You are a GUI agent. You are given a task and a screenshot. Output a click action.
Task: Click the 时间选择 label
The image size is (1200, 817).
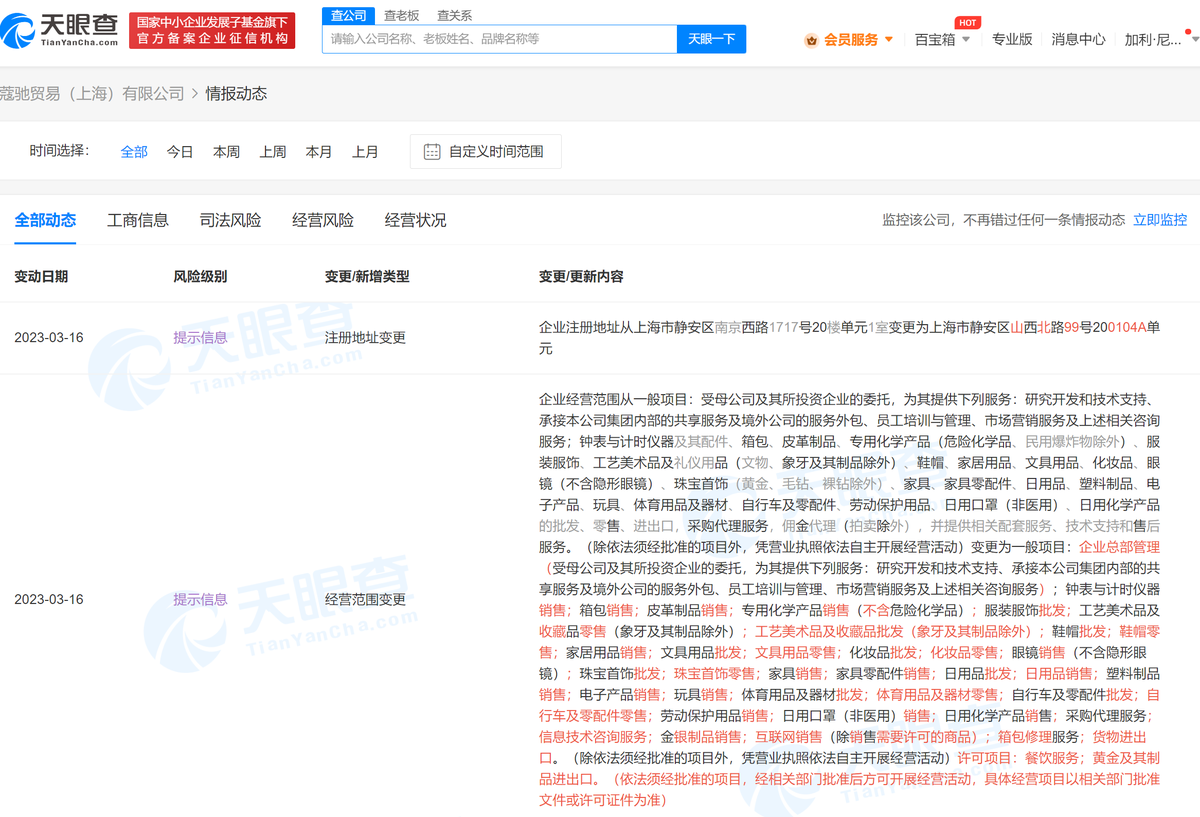coord(59,151)
